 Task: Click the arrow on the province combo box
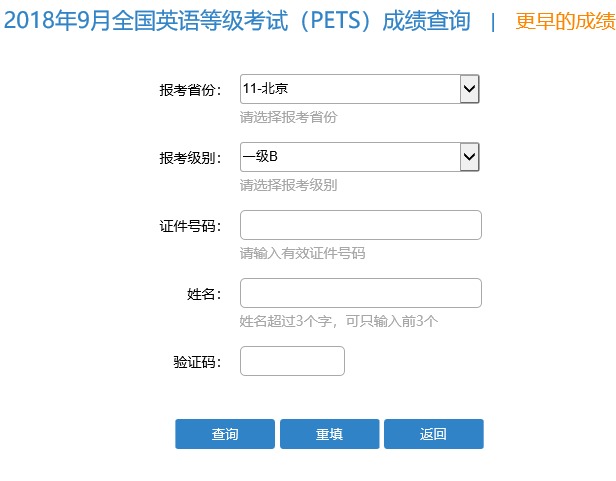coord(470,90)
